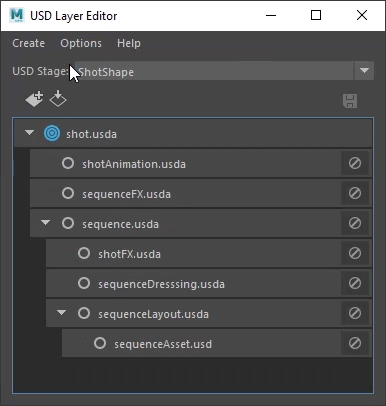This screenshot has width=386, height=406.
Task: Click the Maya logo icon in title bar
Action: pos(17,15)
